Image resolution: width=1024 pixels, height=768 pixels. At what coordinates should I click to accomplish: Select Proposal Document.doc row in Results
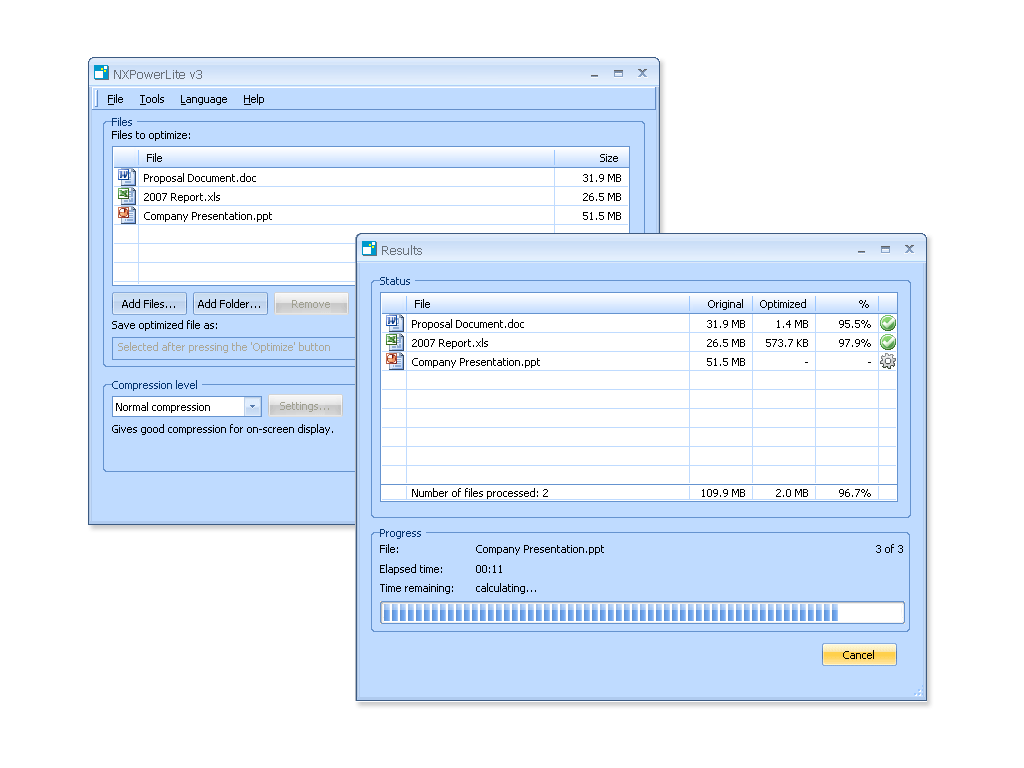pyautogui.click(x=639, y=323)
